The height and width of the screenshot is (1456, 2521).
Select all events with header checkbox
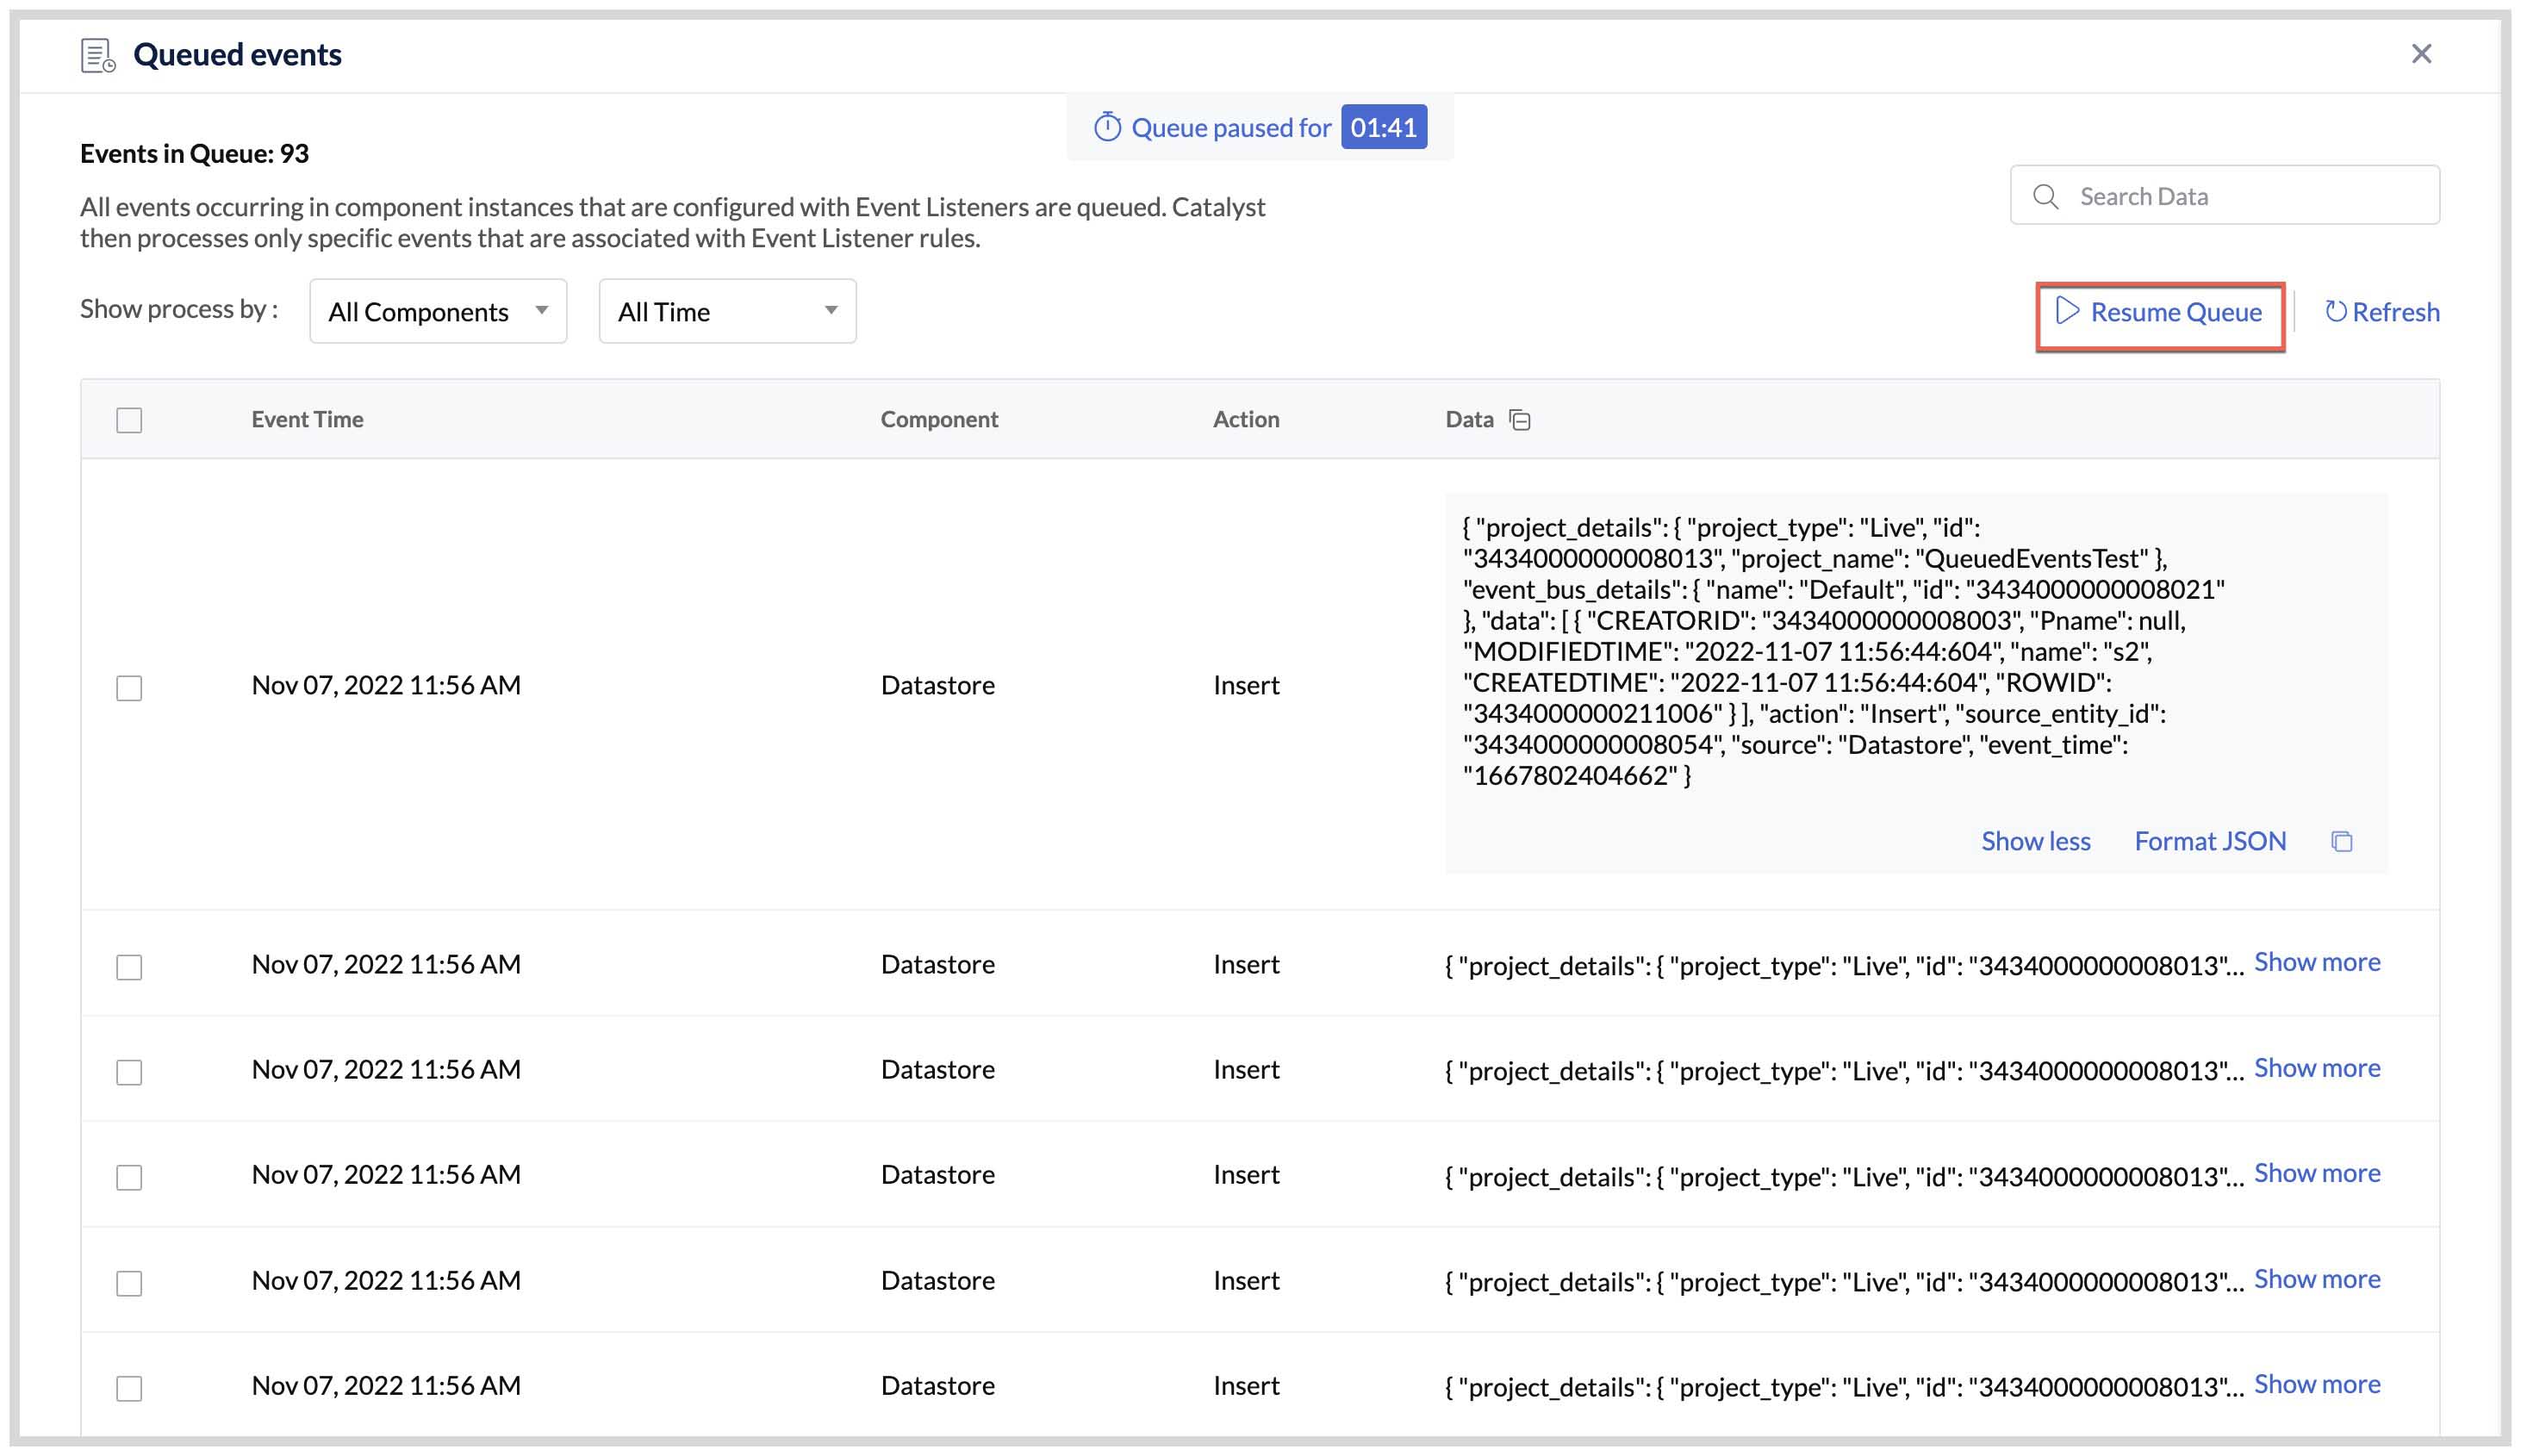(x=129, y=420)
